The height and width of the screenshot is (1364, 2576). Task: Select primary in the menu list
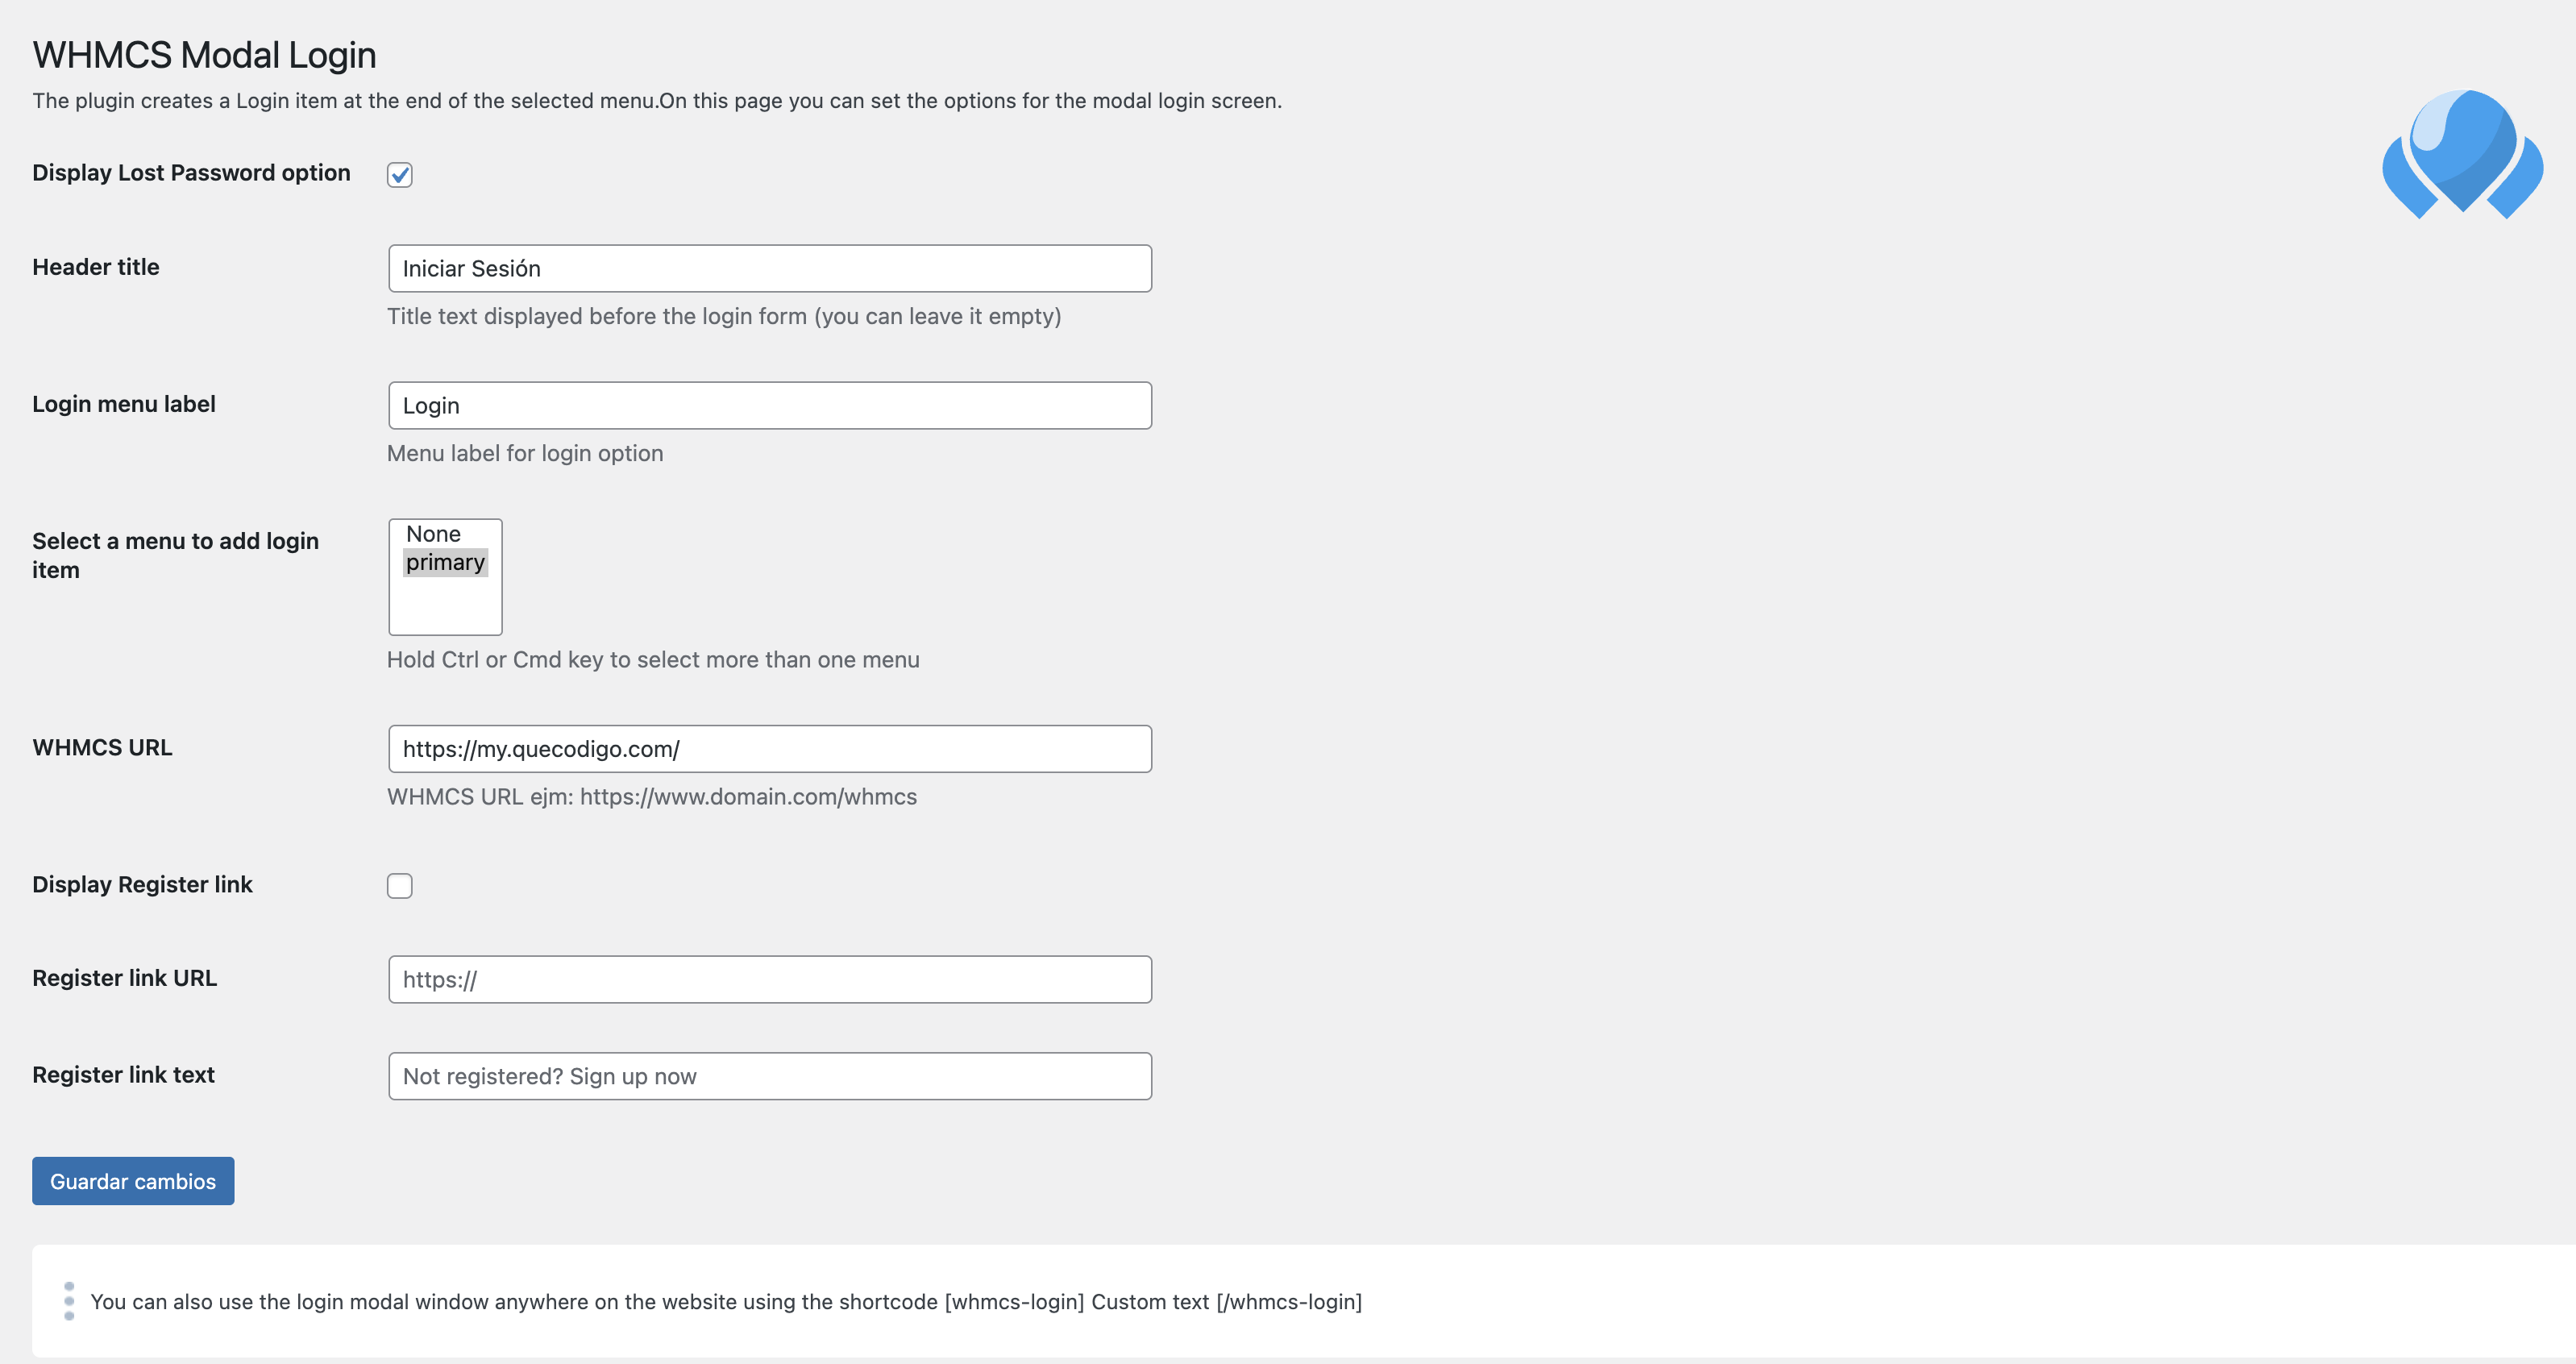(445, 562)
